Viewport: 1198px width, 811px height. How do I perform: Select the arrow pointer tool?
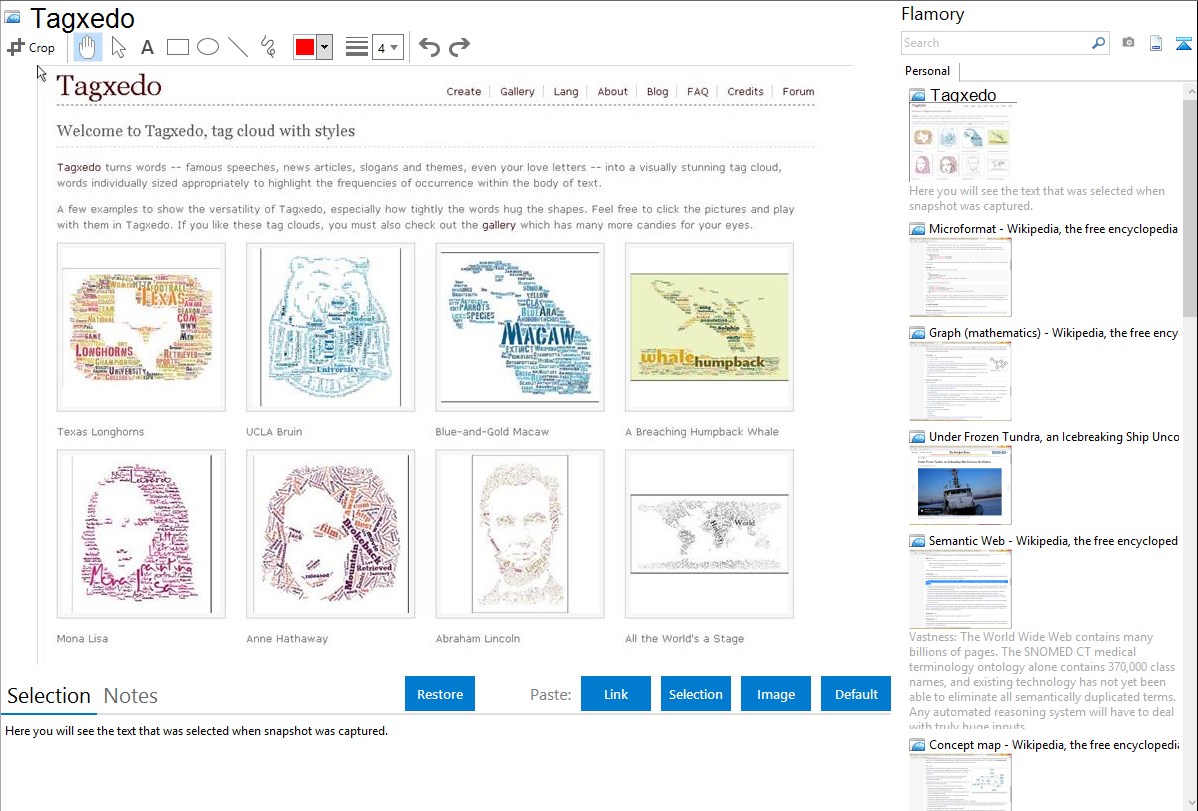point(118,47)
